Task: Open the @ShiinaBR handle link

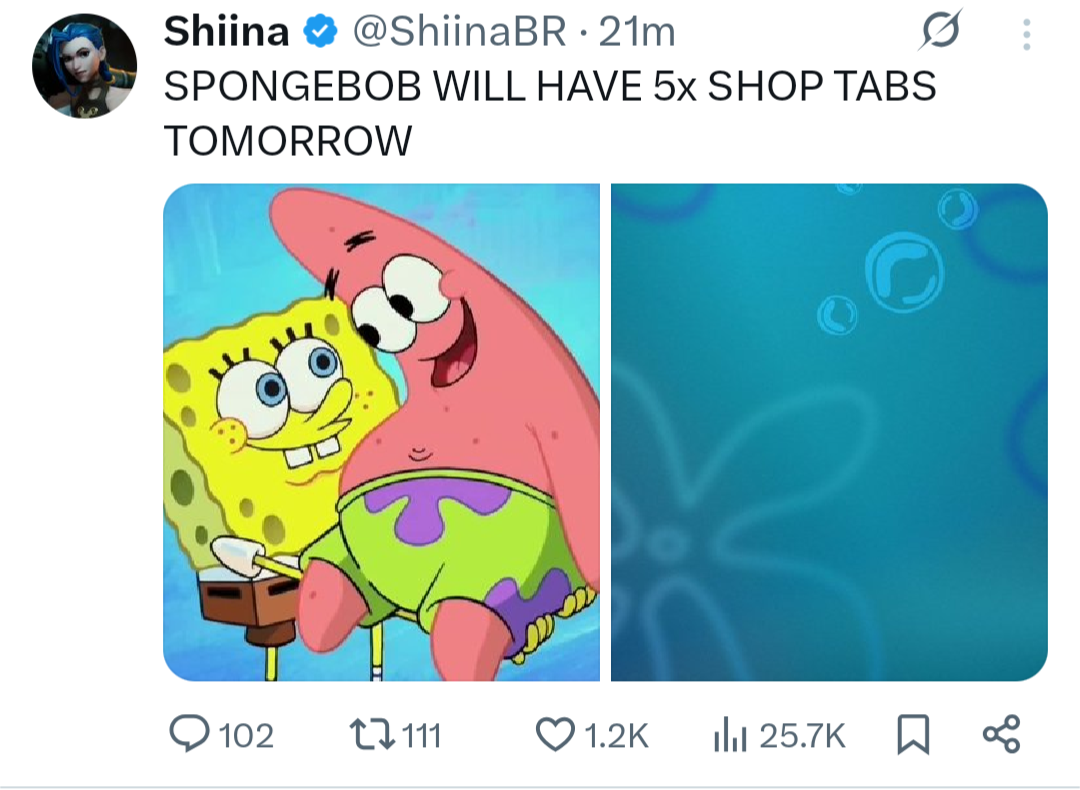Action: 459,32
